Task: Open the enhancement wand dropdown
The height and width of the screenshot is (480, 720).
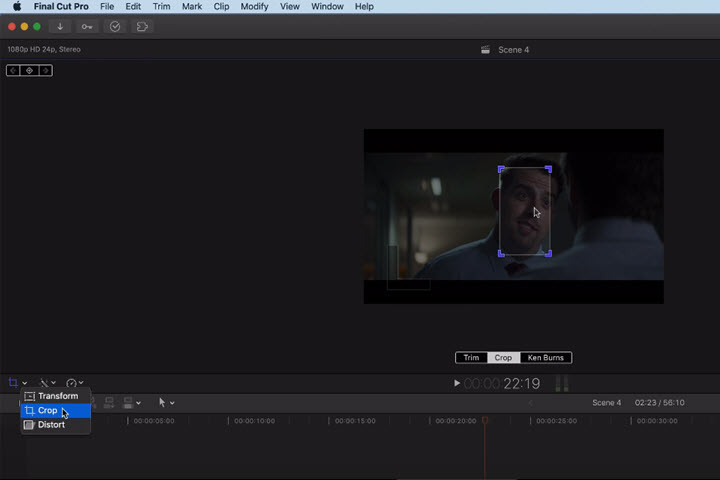Action: 46,383
